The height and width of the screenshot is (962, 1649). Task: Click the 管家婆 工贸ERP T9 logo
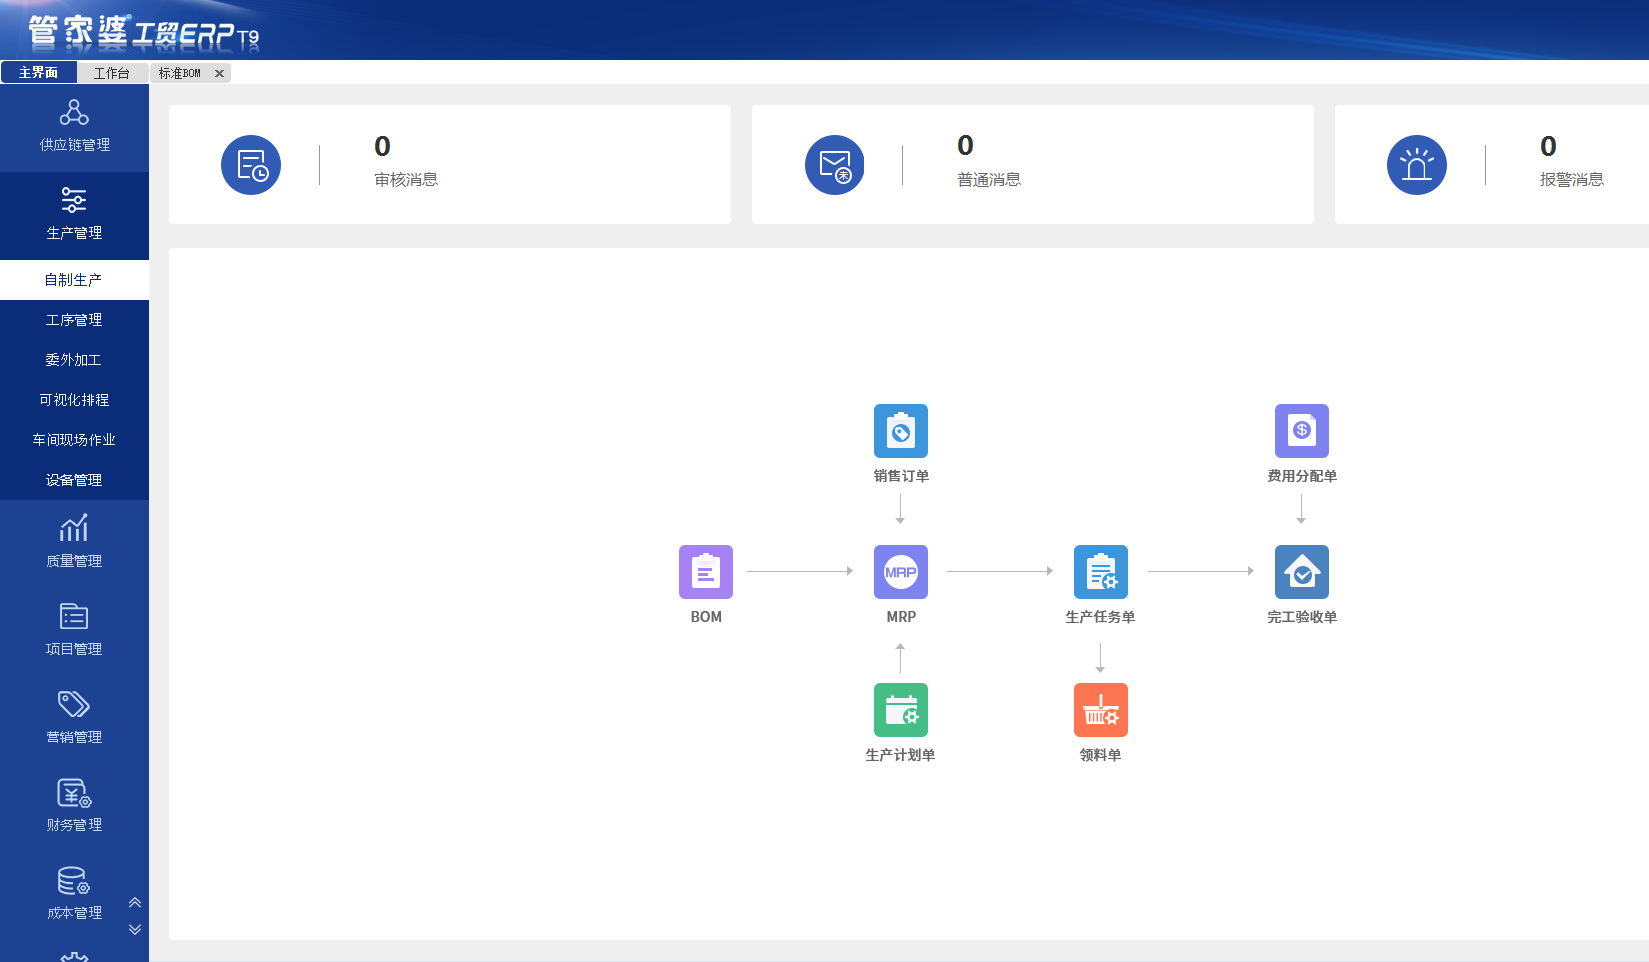click(143, 33)
